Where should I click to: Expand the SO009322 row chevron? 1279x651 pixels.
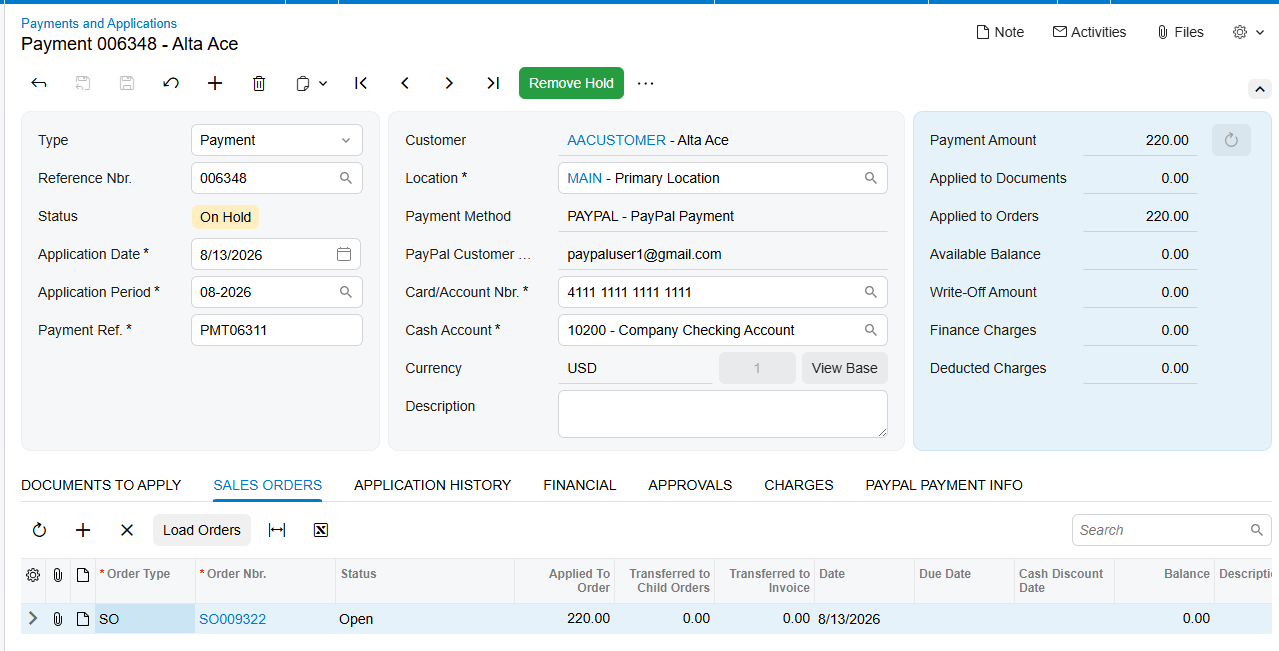coord(33,619)
